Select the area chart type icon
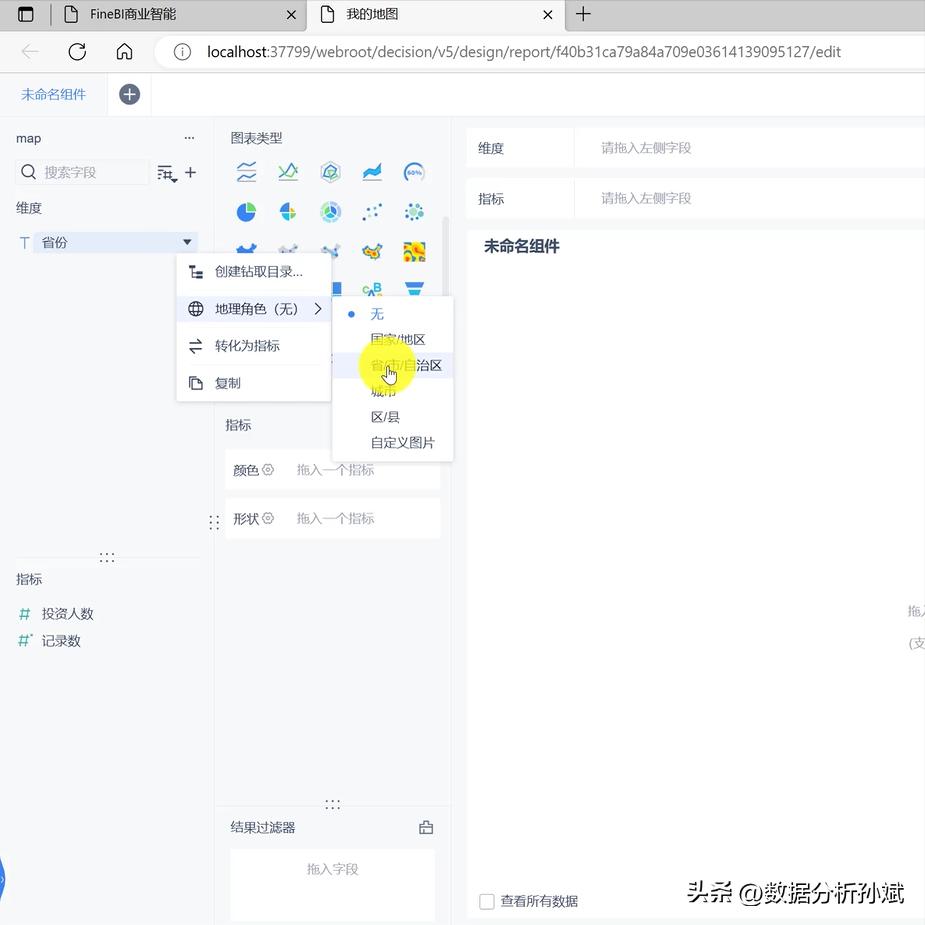This screenshot has height=925, width=925. click(372, 171)
